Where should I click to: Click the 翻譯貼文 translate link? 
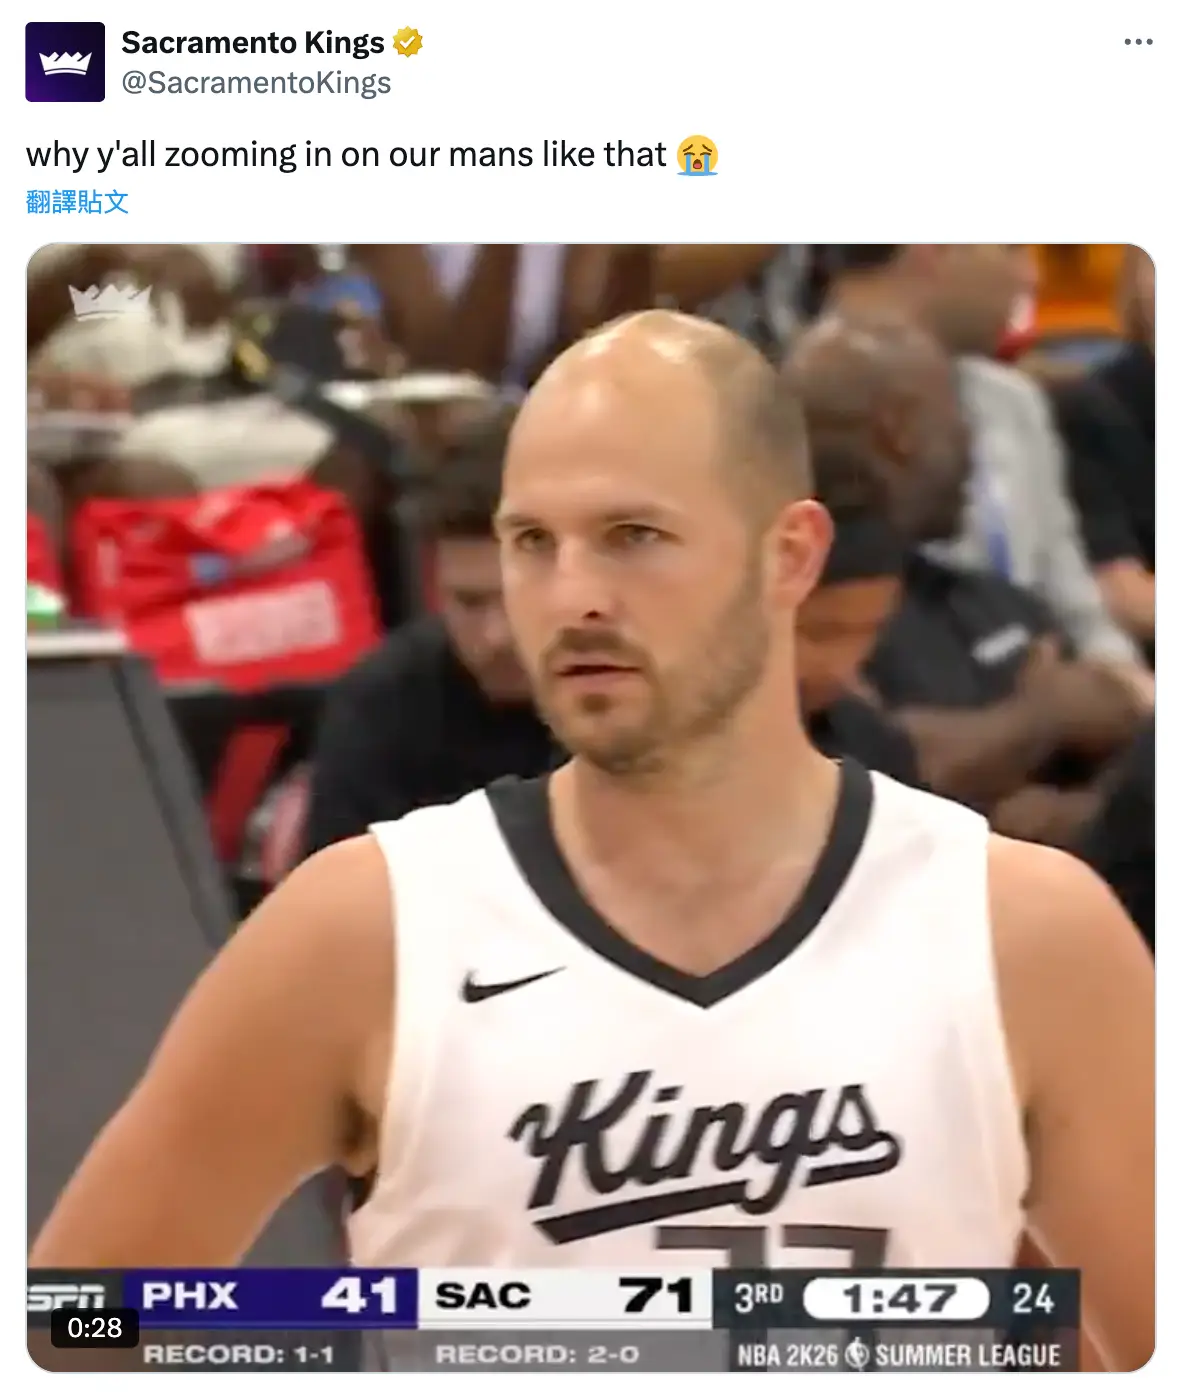[77, 202]
